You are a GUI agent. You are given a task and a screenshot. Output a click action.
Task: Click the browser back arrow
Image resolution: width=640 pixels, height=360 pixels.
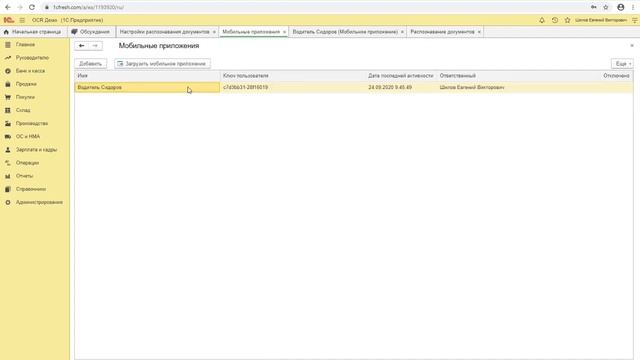pos(8,7)
